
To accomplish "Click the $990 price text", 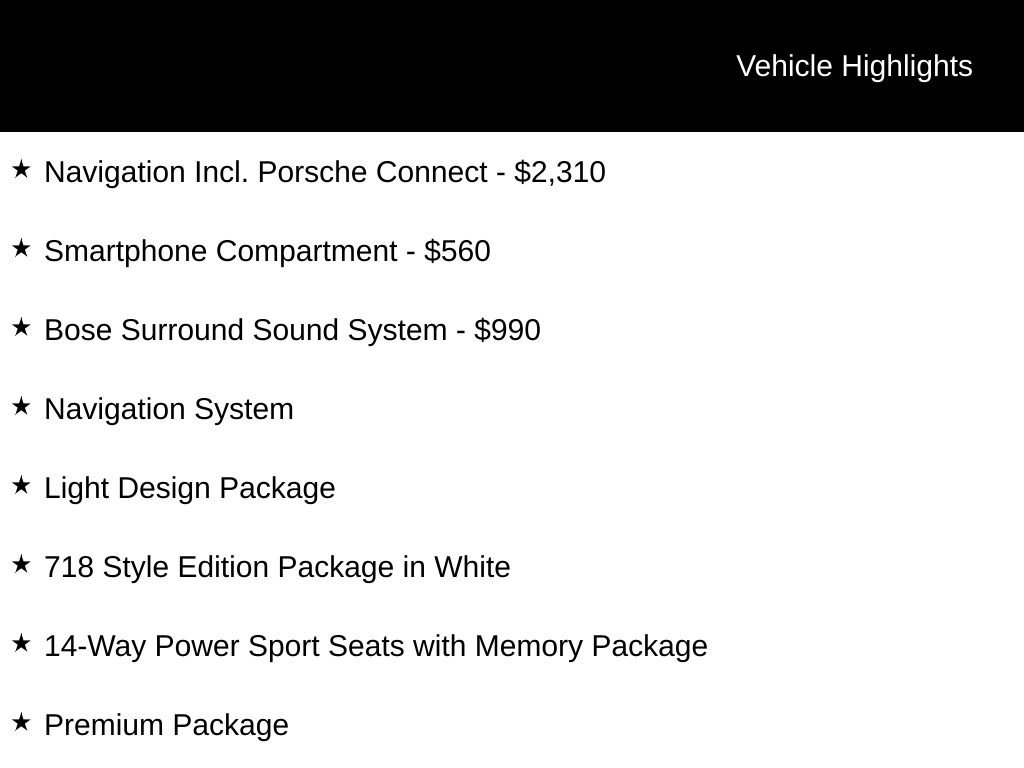I will click(x=507, y=330).
